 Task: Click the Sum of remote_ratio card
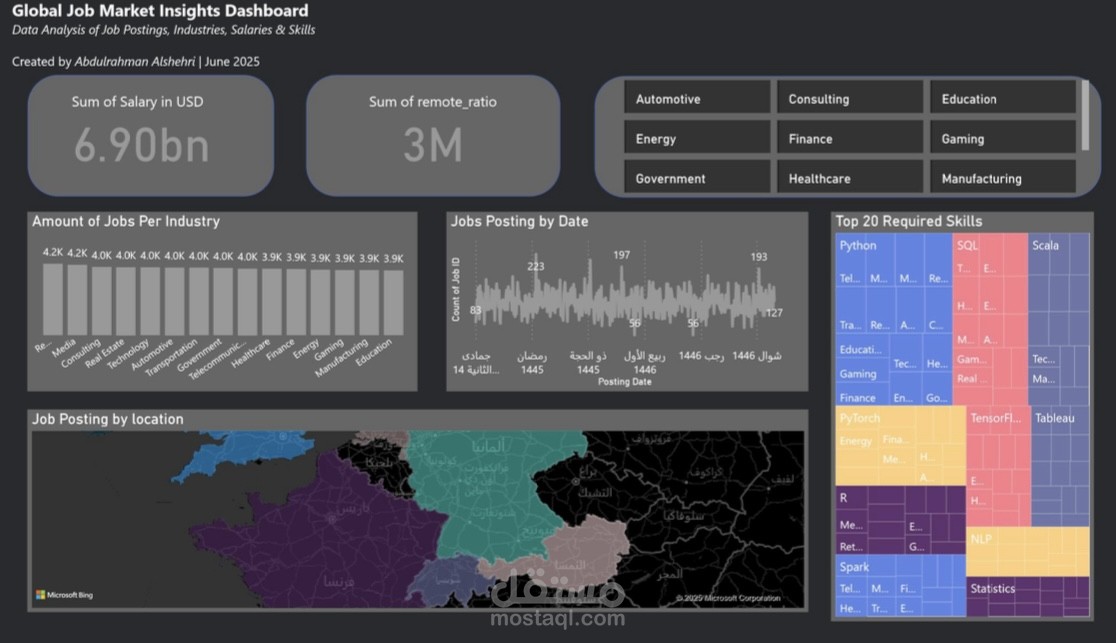tap(433, 135)
